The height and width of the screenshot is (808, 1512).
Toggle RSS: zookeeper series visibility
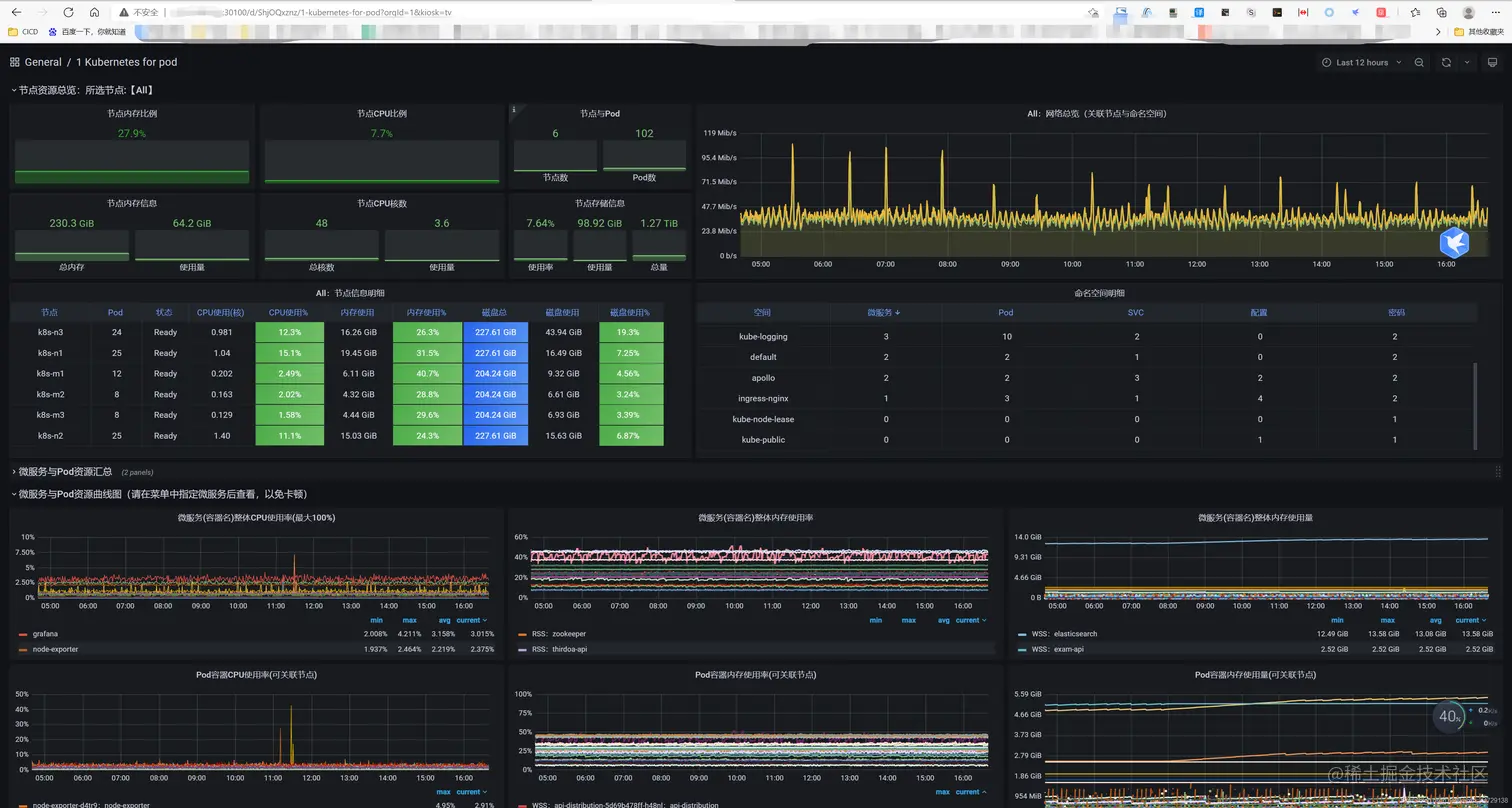[x=558, y=634]
